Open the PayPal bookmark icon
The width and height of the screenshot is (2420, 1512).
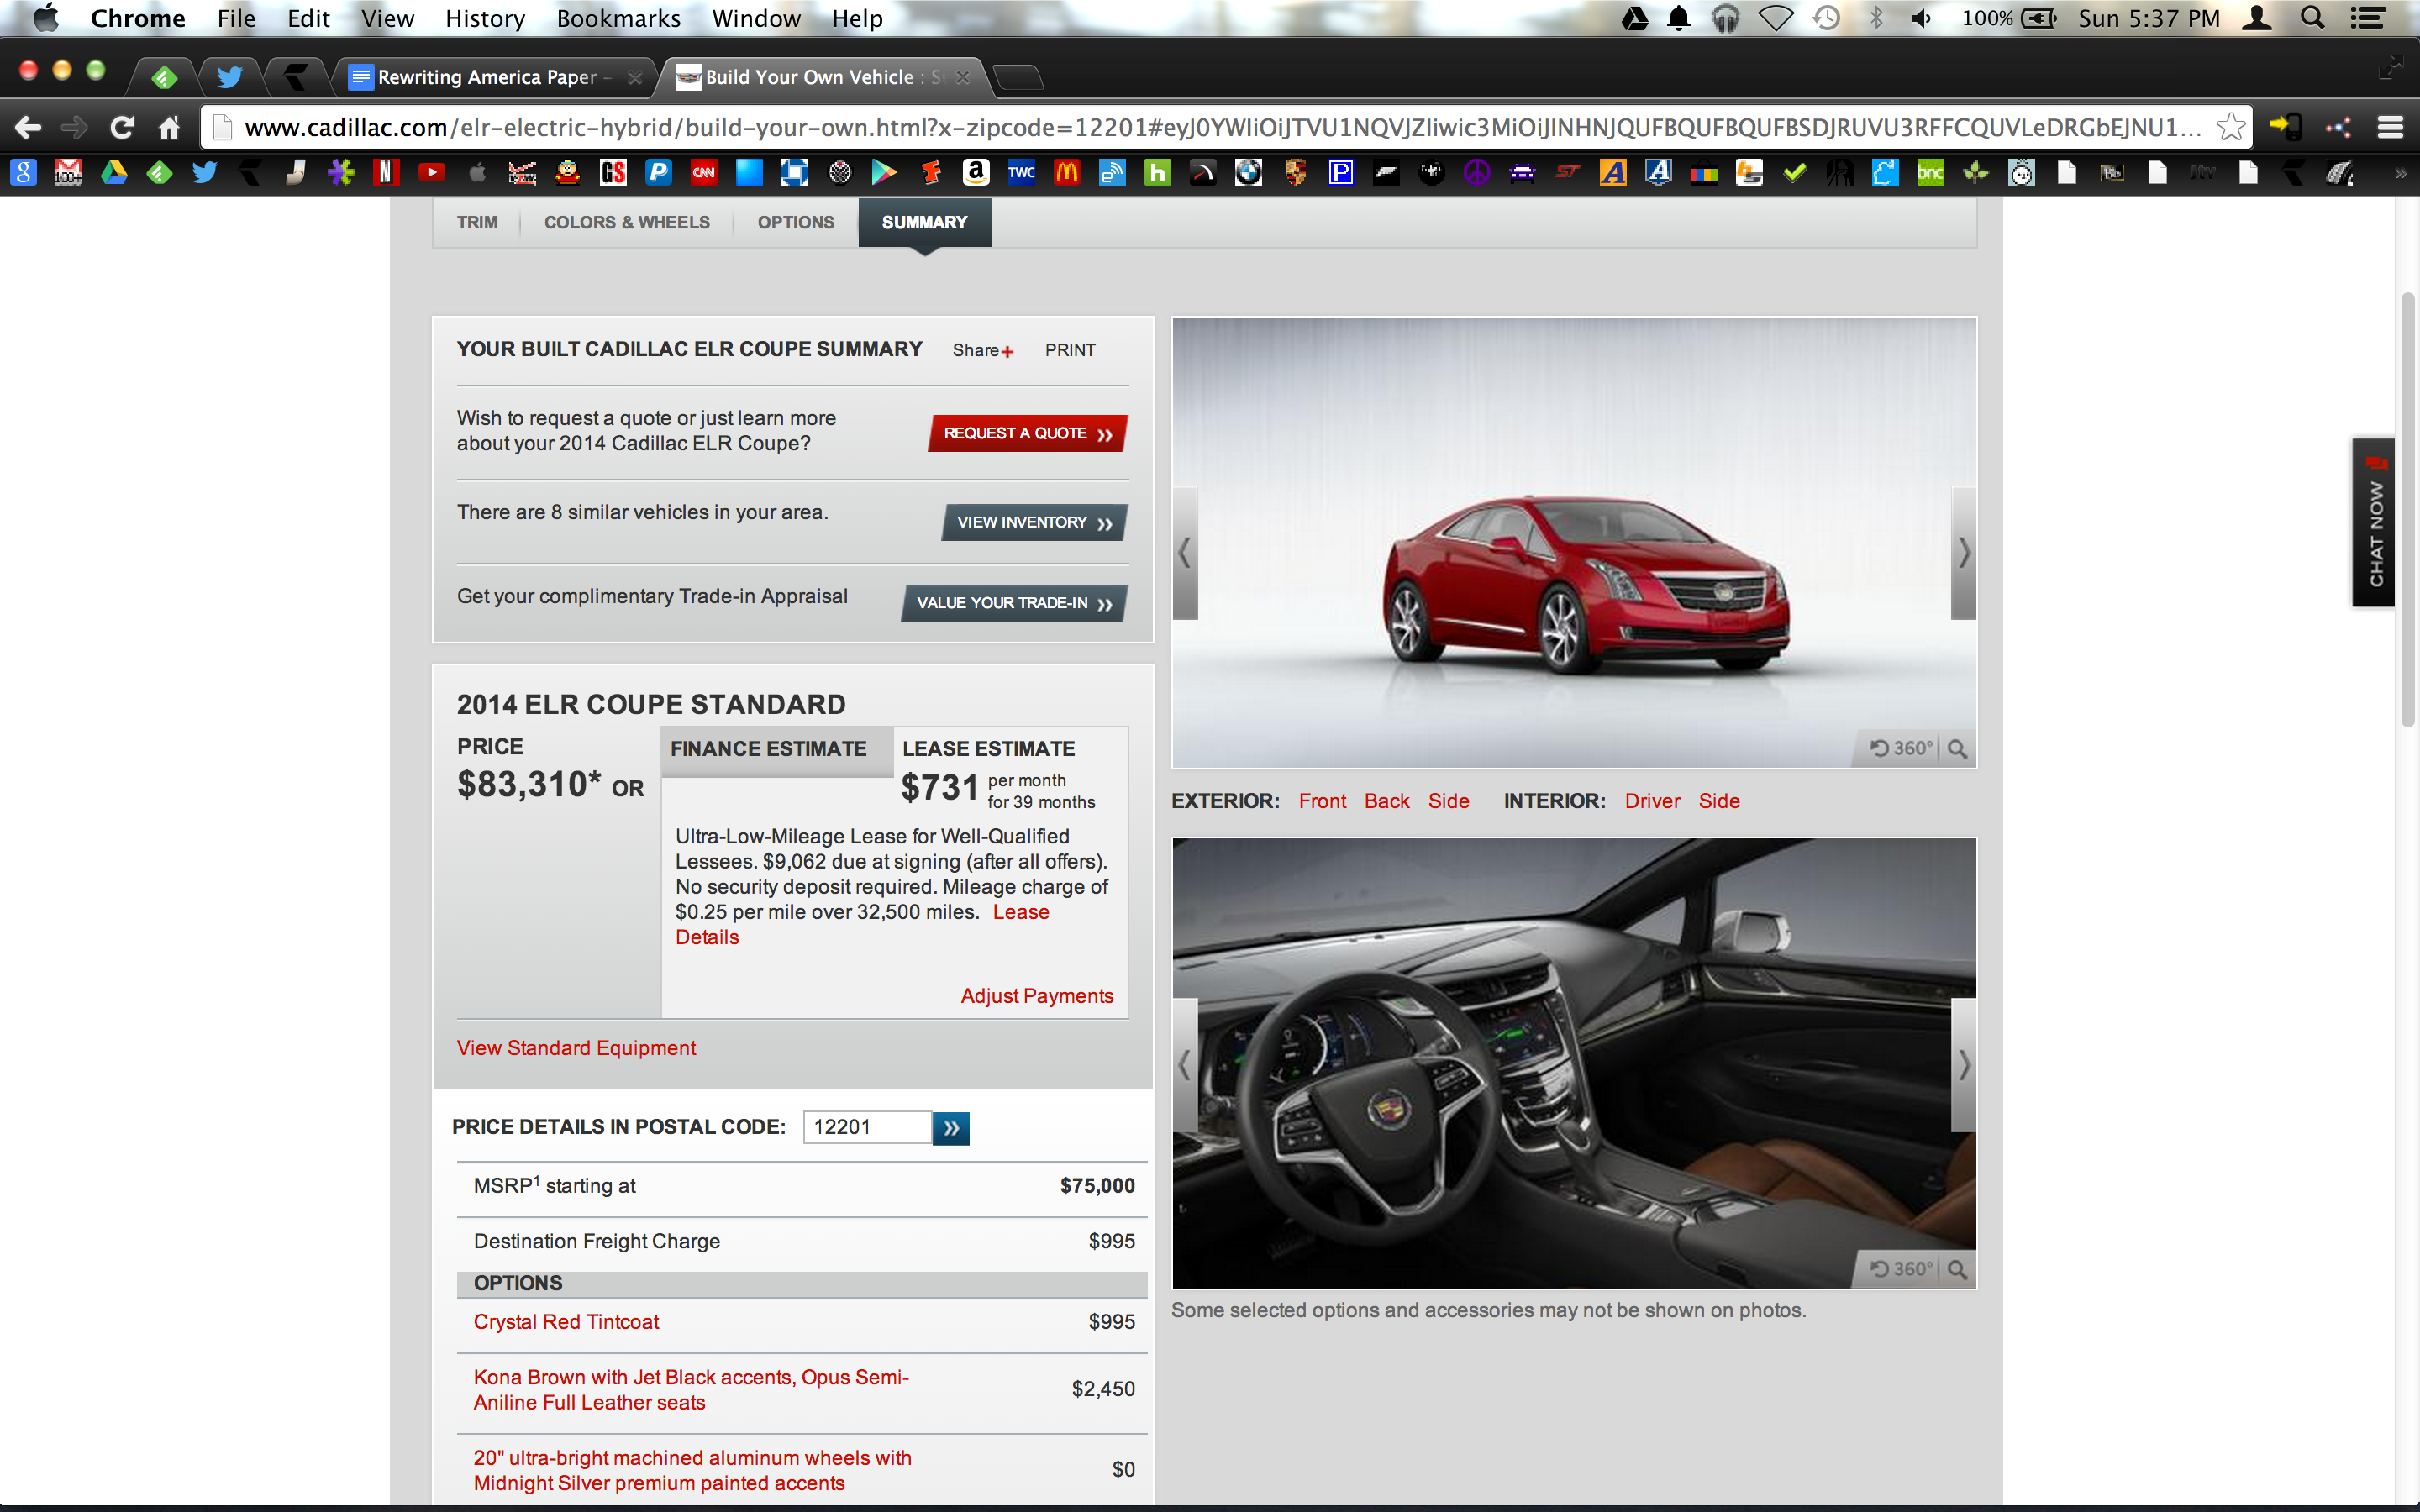click(658, 173)
